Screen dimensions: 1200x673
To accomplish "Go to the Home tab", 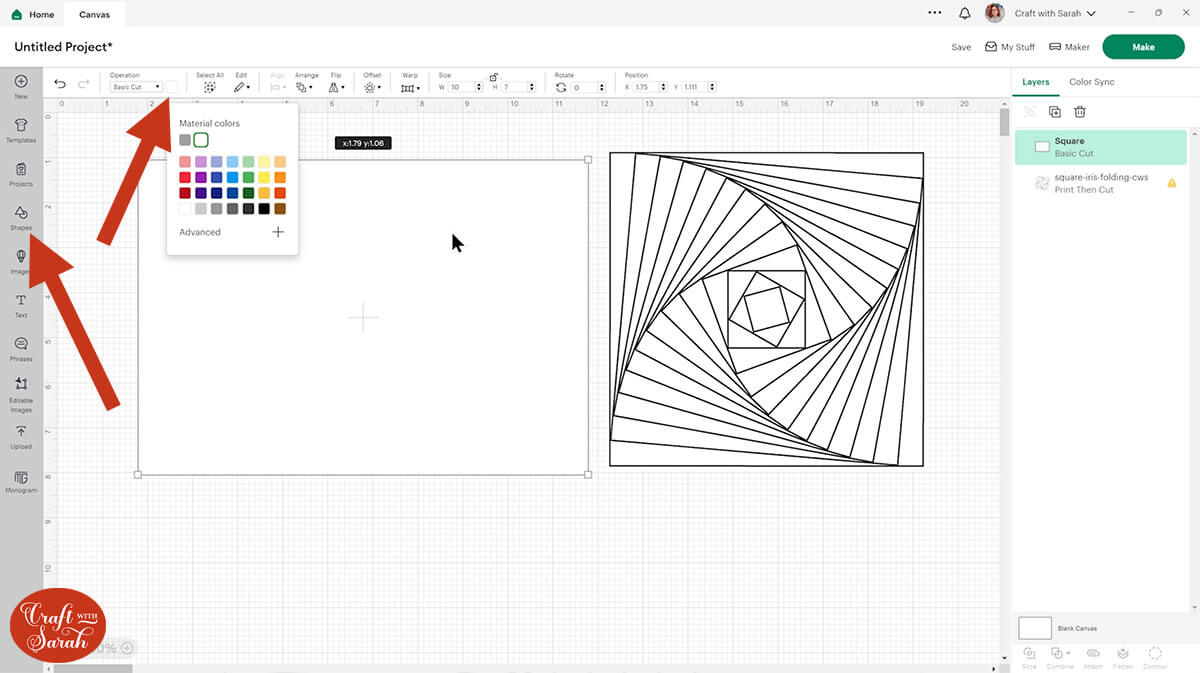I will (x=33, y=15).
